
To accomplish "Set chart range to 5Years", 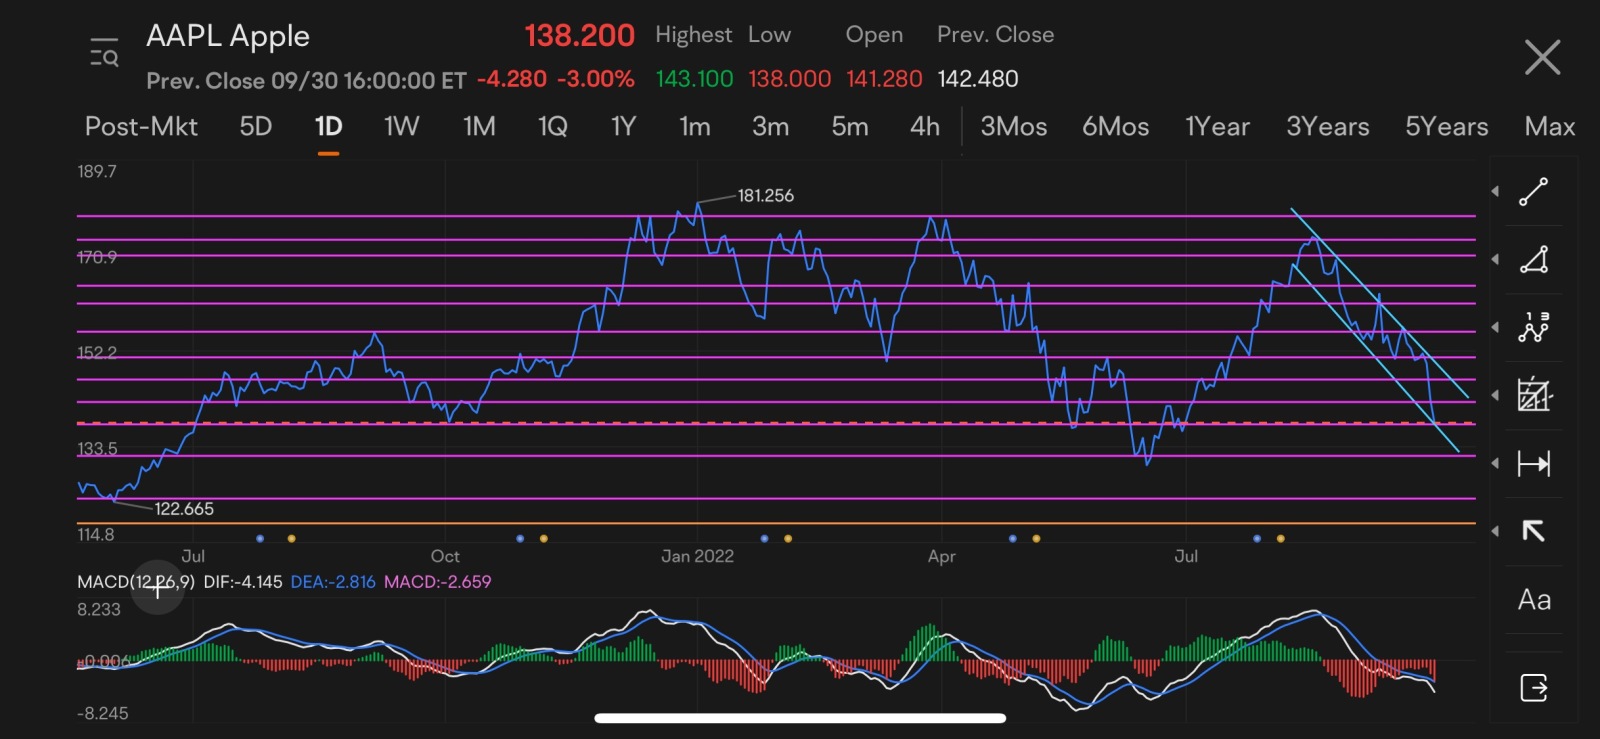I will click(x=1446, y=127).
